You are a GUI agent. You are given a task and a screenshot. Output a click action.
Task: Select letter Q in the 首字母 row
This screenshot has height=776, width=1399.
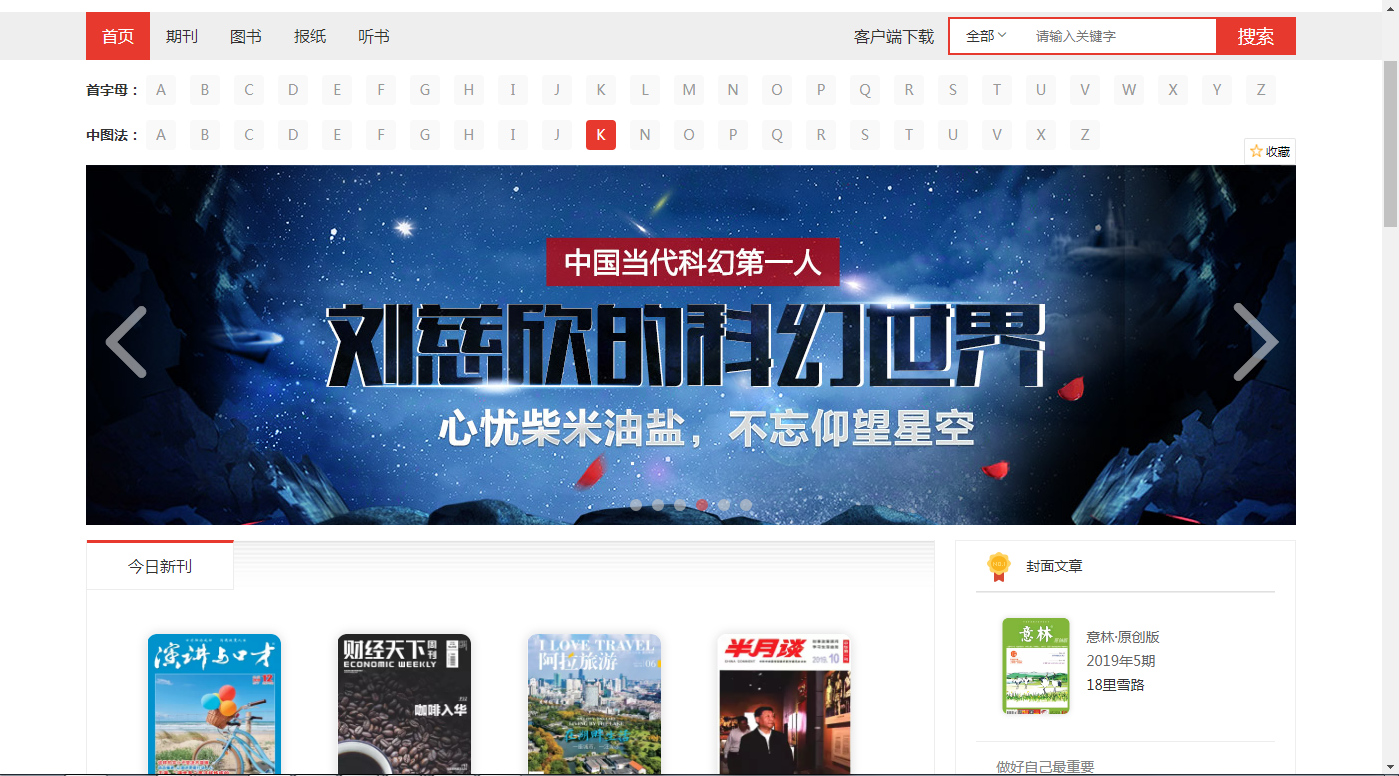[865, 90]
